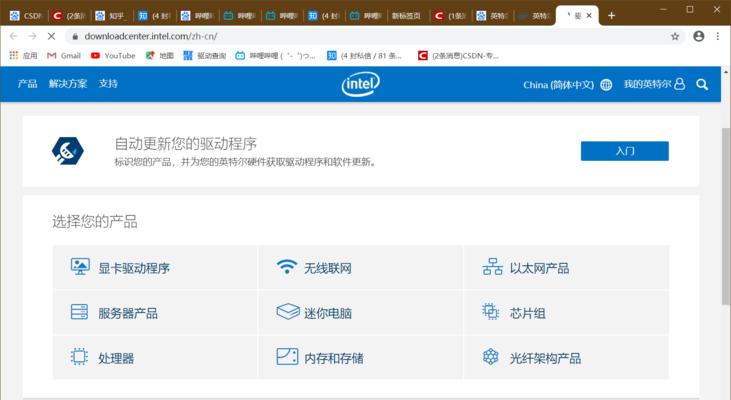Switch to the 知乎 tab

(x=111, y=16)
